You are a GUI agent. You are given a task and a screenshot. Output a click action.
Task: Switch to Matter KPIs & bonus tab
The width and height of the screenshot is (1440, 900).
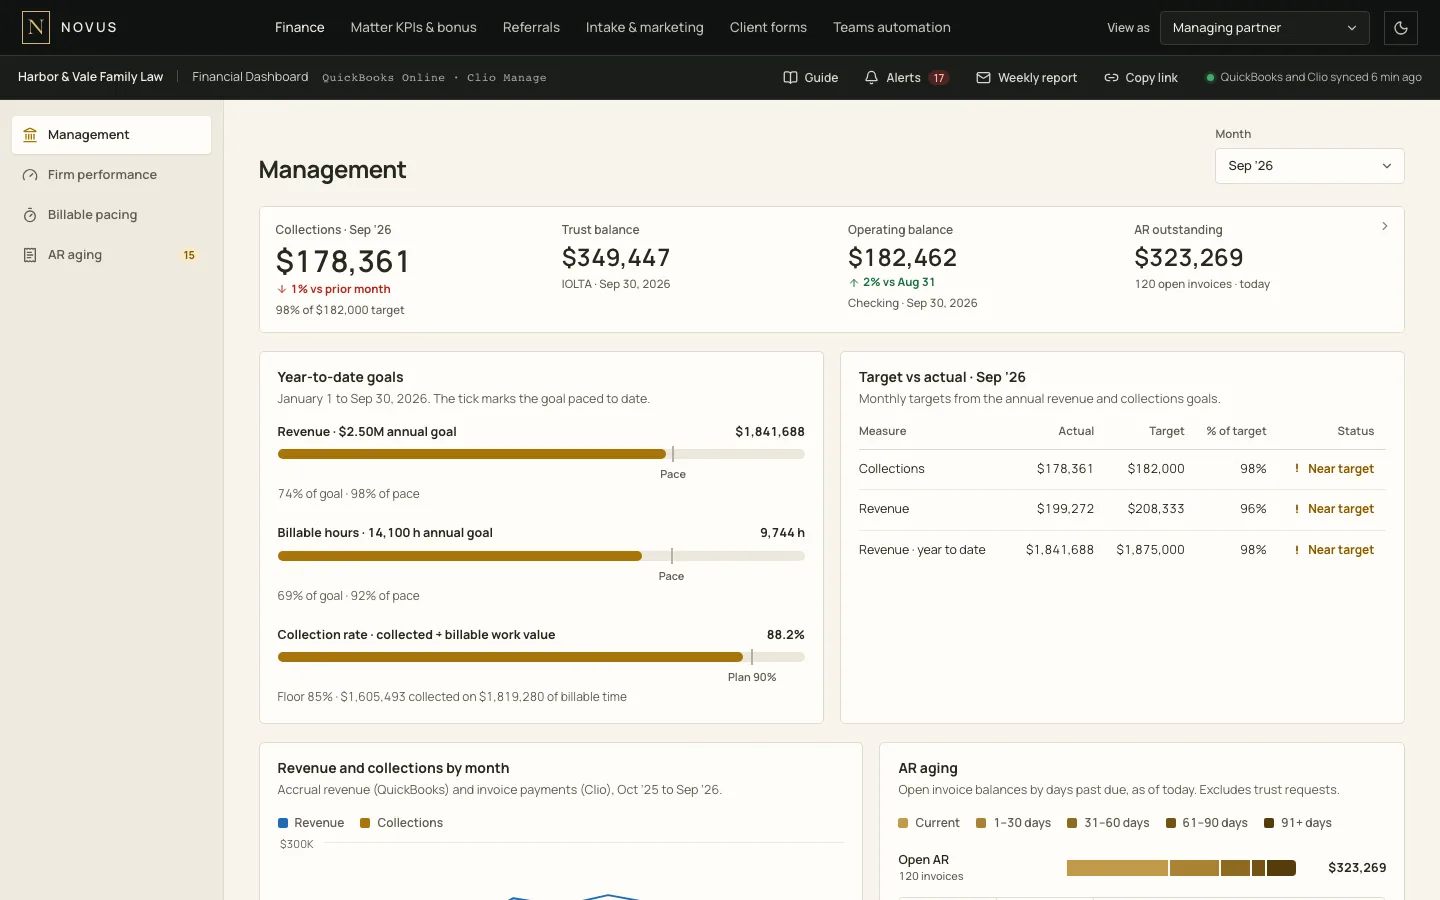pos(413,27)
